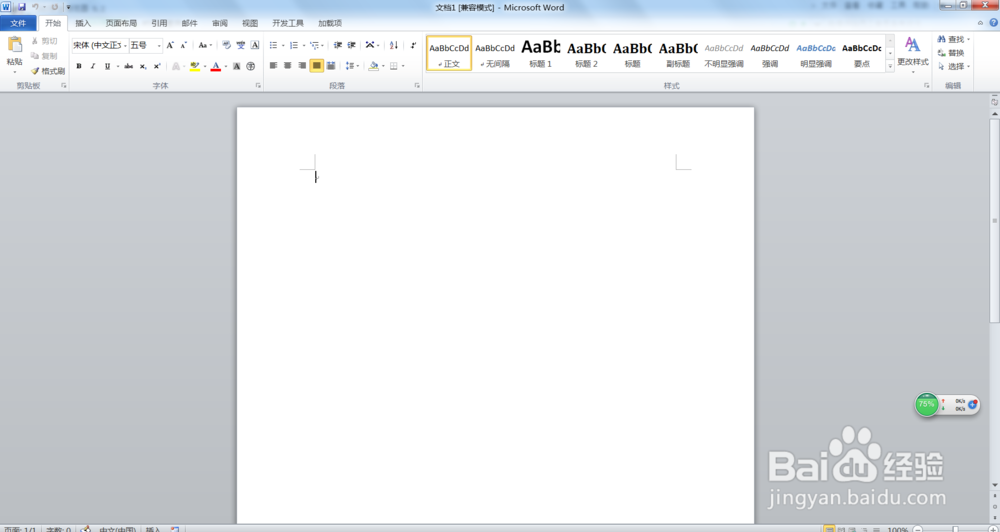Apply Character Shading icon
Image resolution: width=1000 pixels, height=532 pixels.
(x=237, y=66)
